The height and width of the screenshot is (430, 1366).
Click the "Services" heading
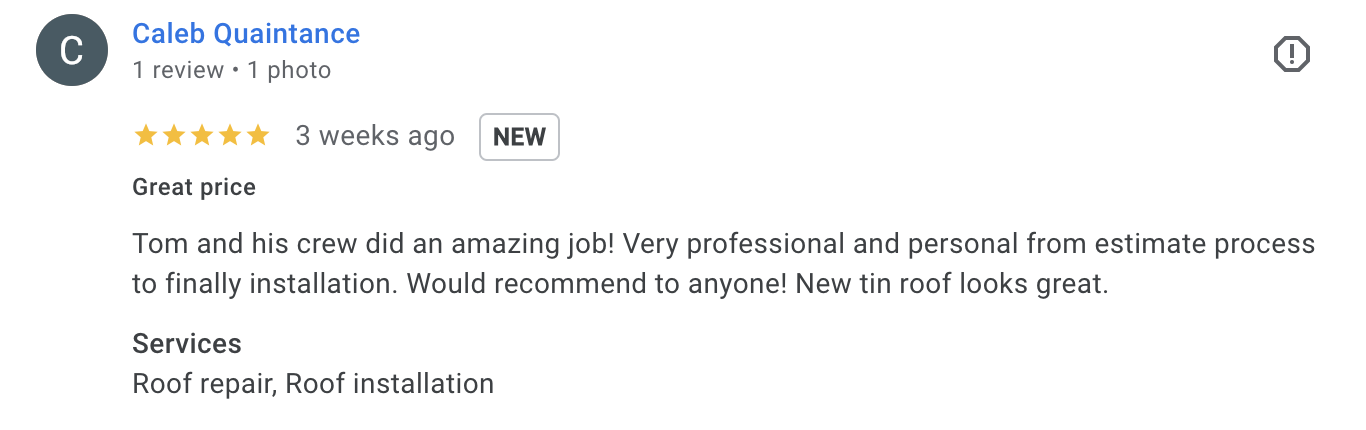187,344
